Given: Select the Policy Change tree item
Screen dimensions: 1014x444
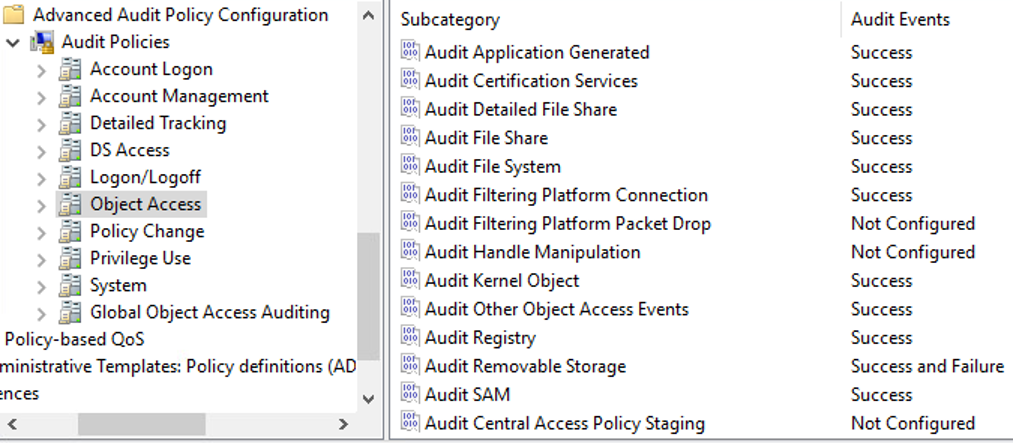Looking at the screenshot, I should click(x=146, y=231).
